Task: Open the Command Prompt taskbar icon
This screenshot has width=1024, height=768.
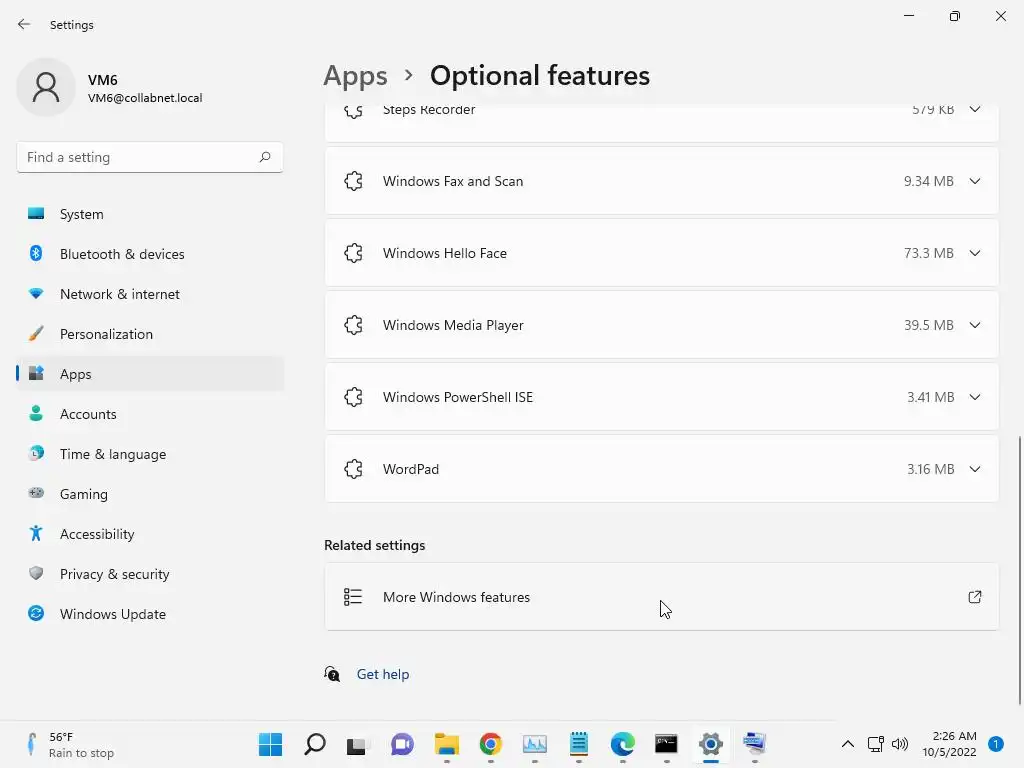Action: pos(666,744)
